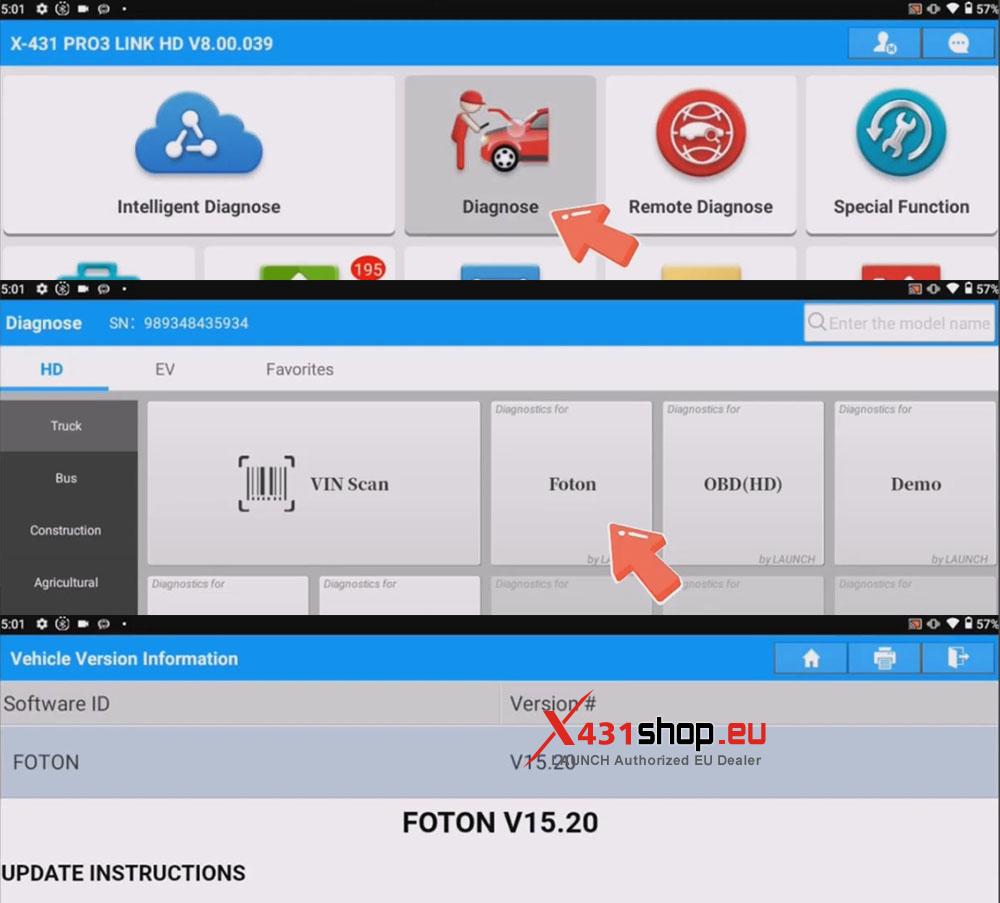Click the VIN barcode scan icon

[267, 483]
